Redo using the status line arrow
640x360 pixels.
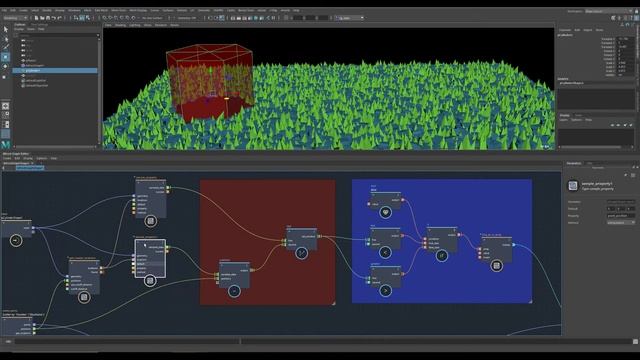(x=60, y=18)
